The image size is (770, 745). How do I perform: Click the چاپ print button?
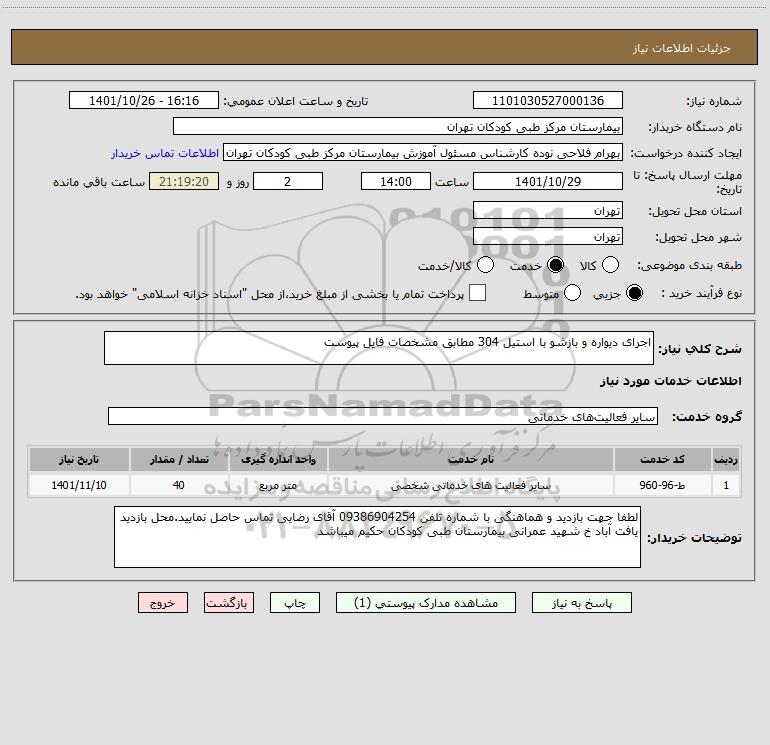click(x=295, y=603)
